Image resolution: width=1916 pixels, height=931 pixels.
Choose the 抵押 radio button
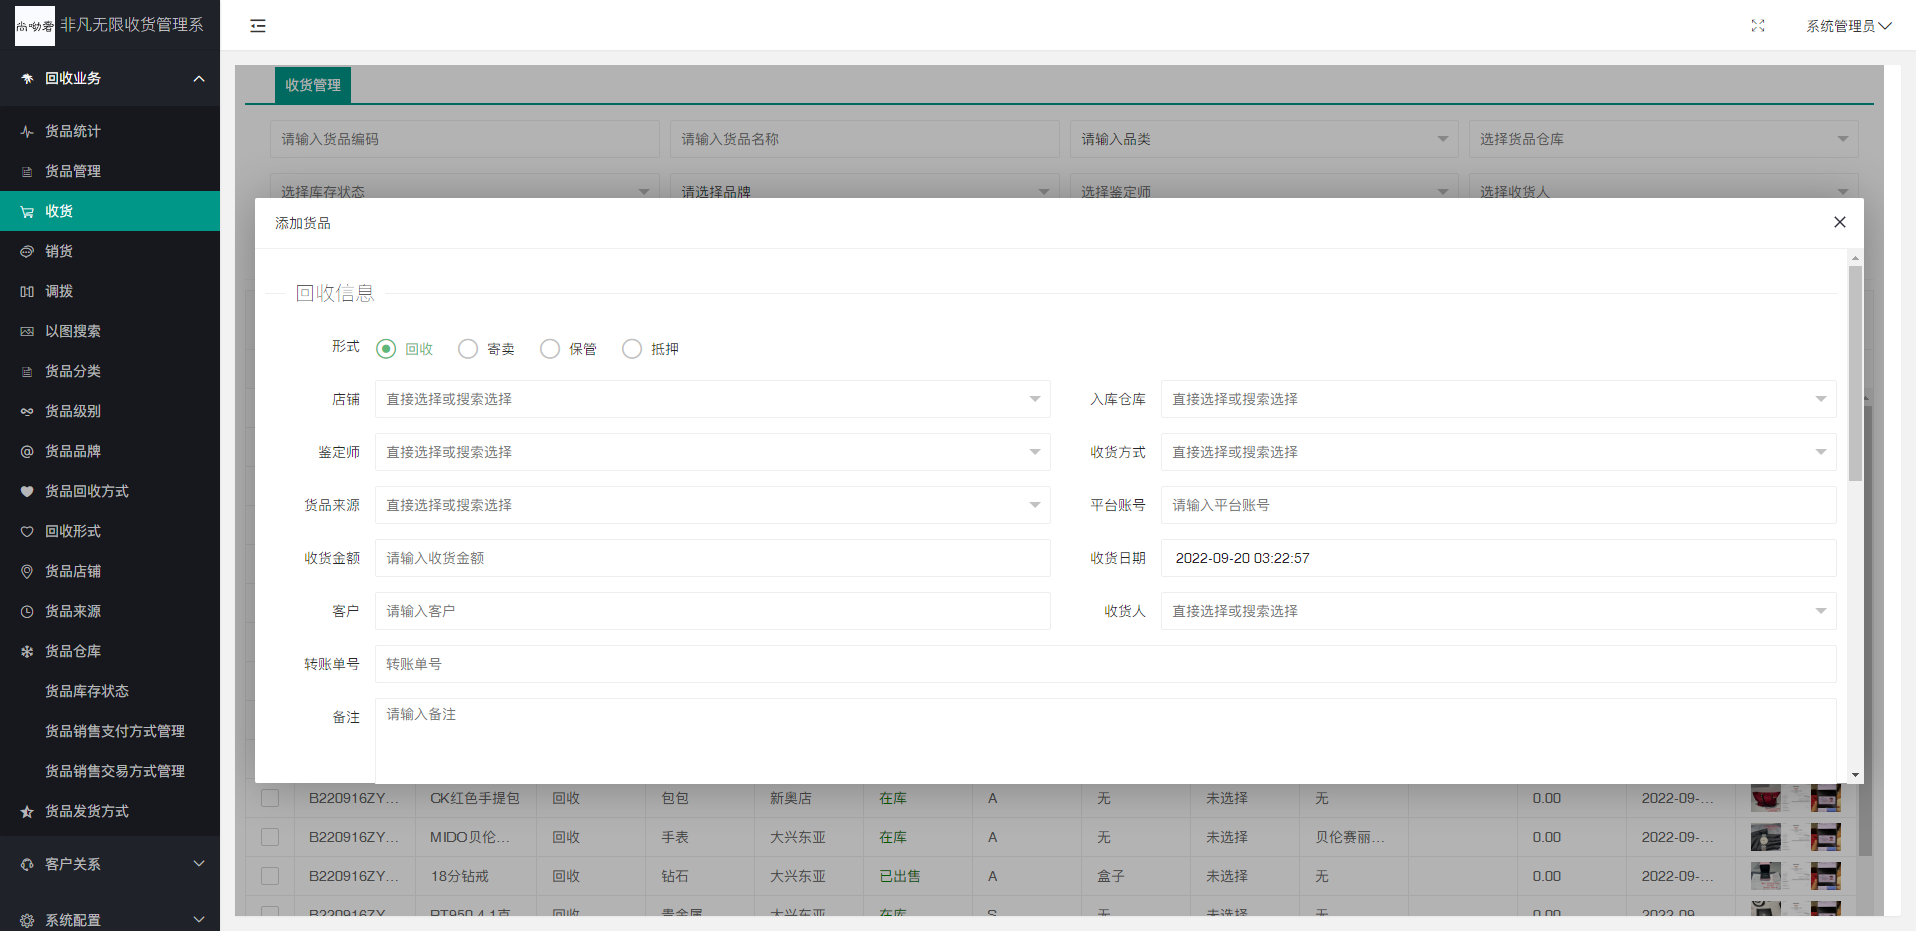pyautogui.click(x=632, y=349)
